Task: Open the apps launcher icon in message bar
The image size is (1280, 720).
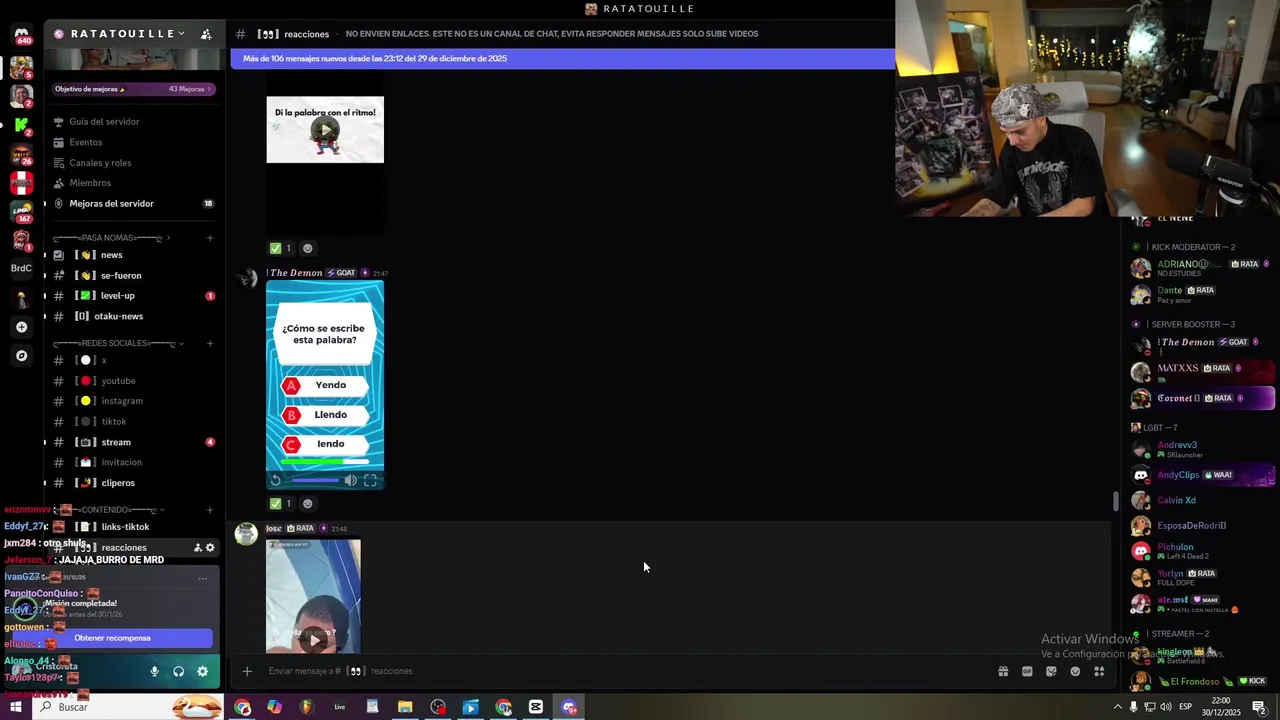Action: coord(1099,671)
